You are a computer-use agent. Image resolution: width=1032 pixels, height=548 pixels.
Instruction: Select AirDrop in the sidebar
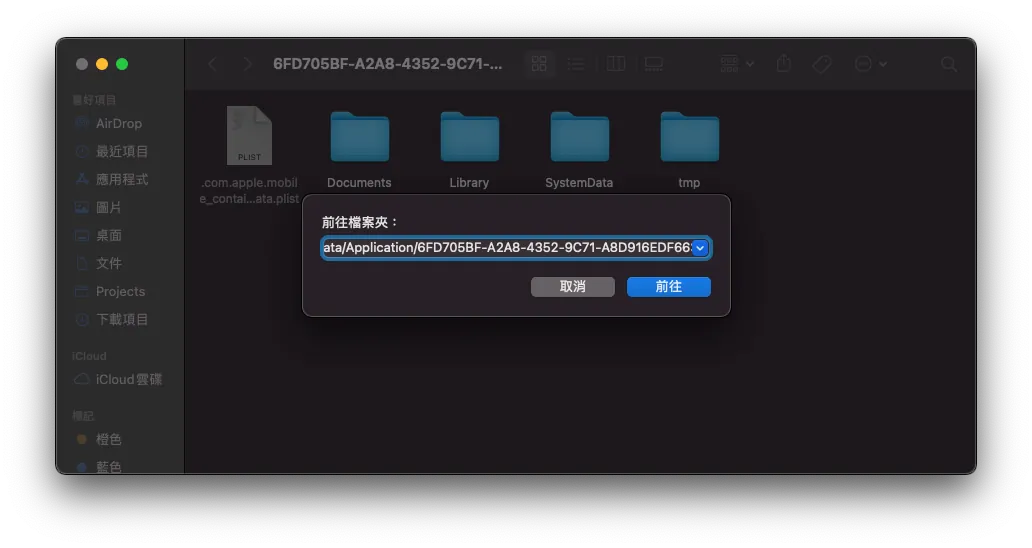coord(118,123)
